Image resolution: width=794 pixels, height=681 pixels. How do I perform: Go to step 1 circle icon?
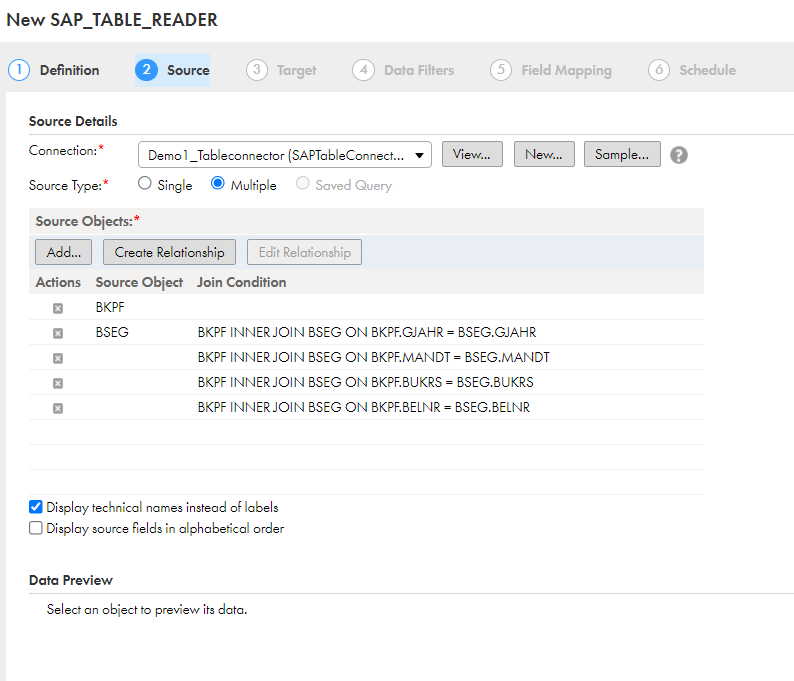19,70
